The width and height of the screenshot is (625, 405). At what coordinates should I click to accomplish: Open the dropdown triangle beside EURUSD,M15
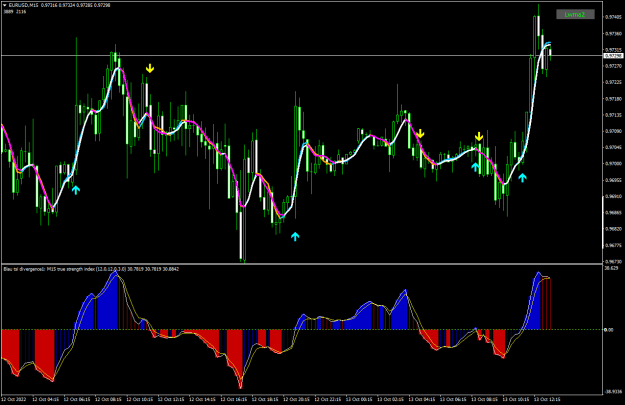coord(5,5)
